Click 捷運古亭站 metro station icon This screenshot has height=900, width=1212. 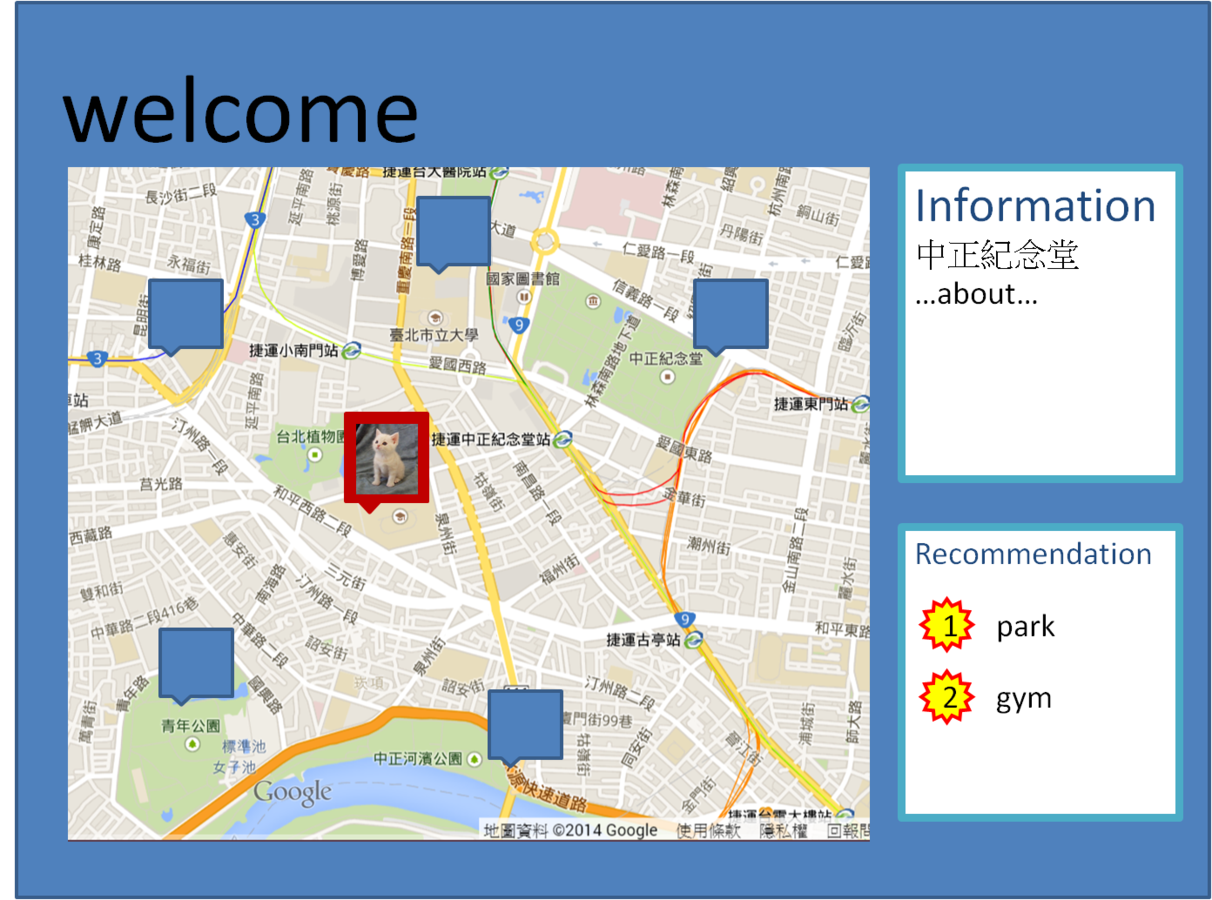coord(693,638)
